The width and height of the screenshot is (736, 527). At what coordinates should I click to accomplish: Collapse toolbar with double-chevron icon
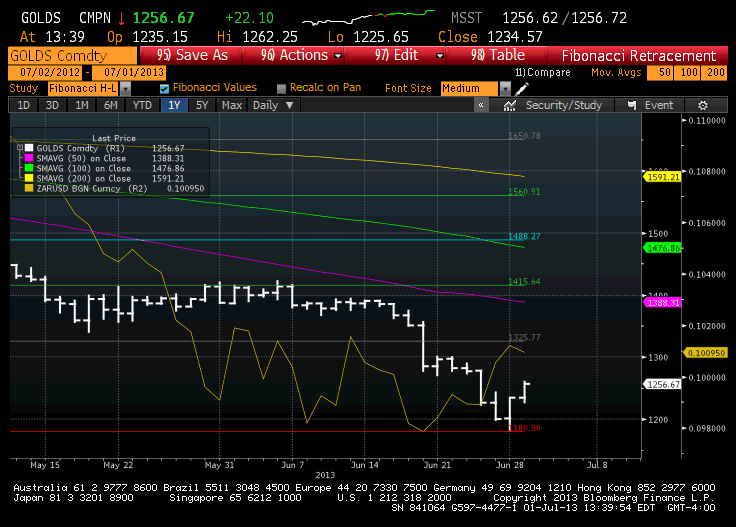pos(481,105)
